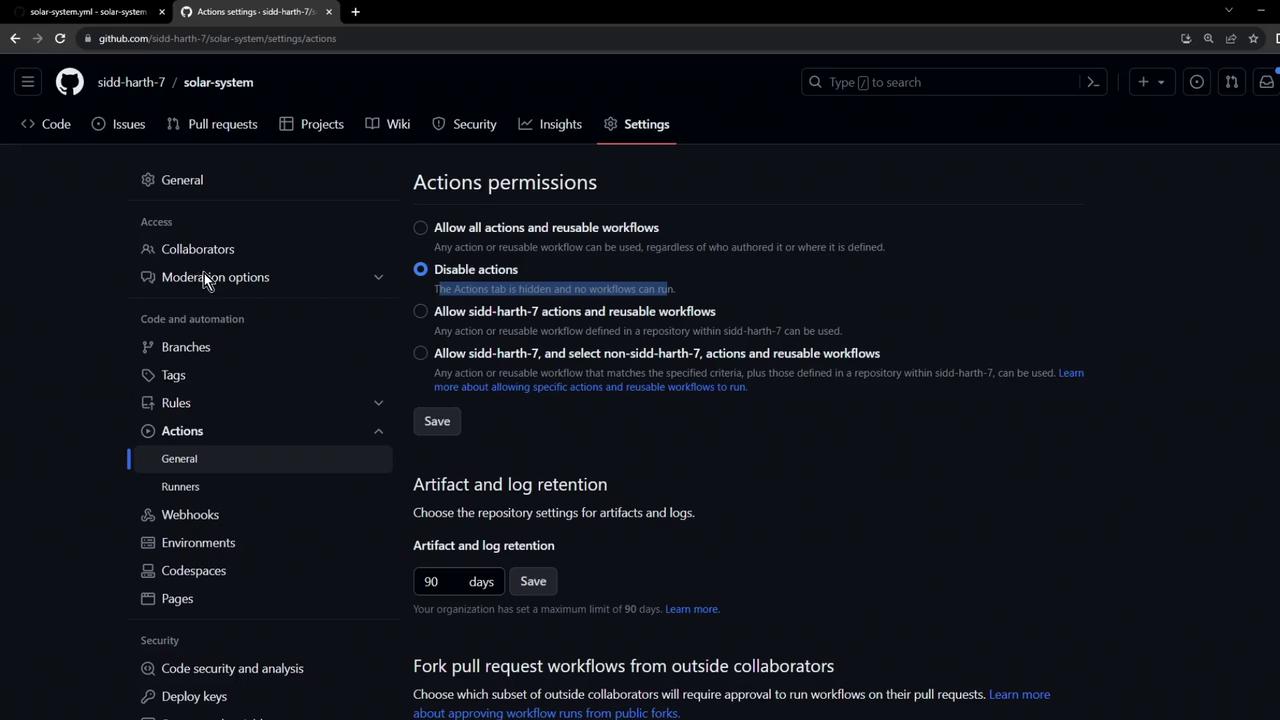Collapse the Actions sidebar section
Image resolution: width=1280 pixels, height=720 pixels.
(378, 431)
